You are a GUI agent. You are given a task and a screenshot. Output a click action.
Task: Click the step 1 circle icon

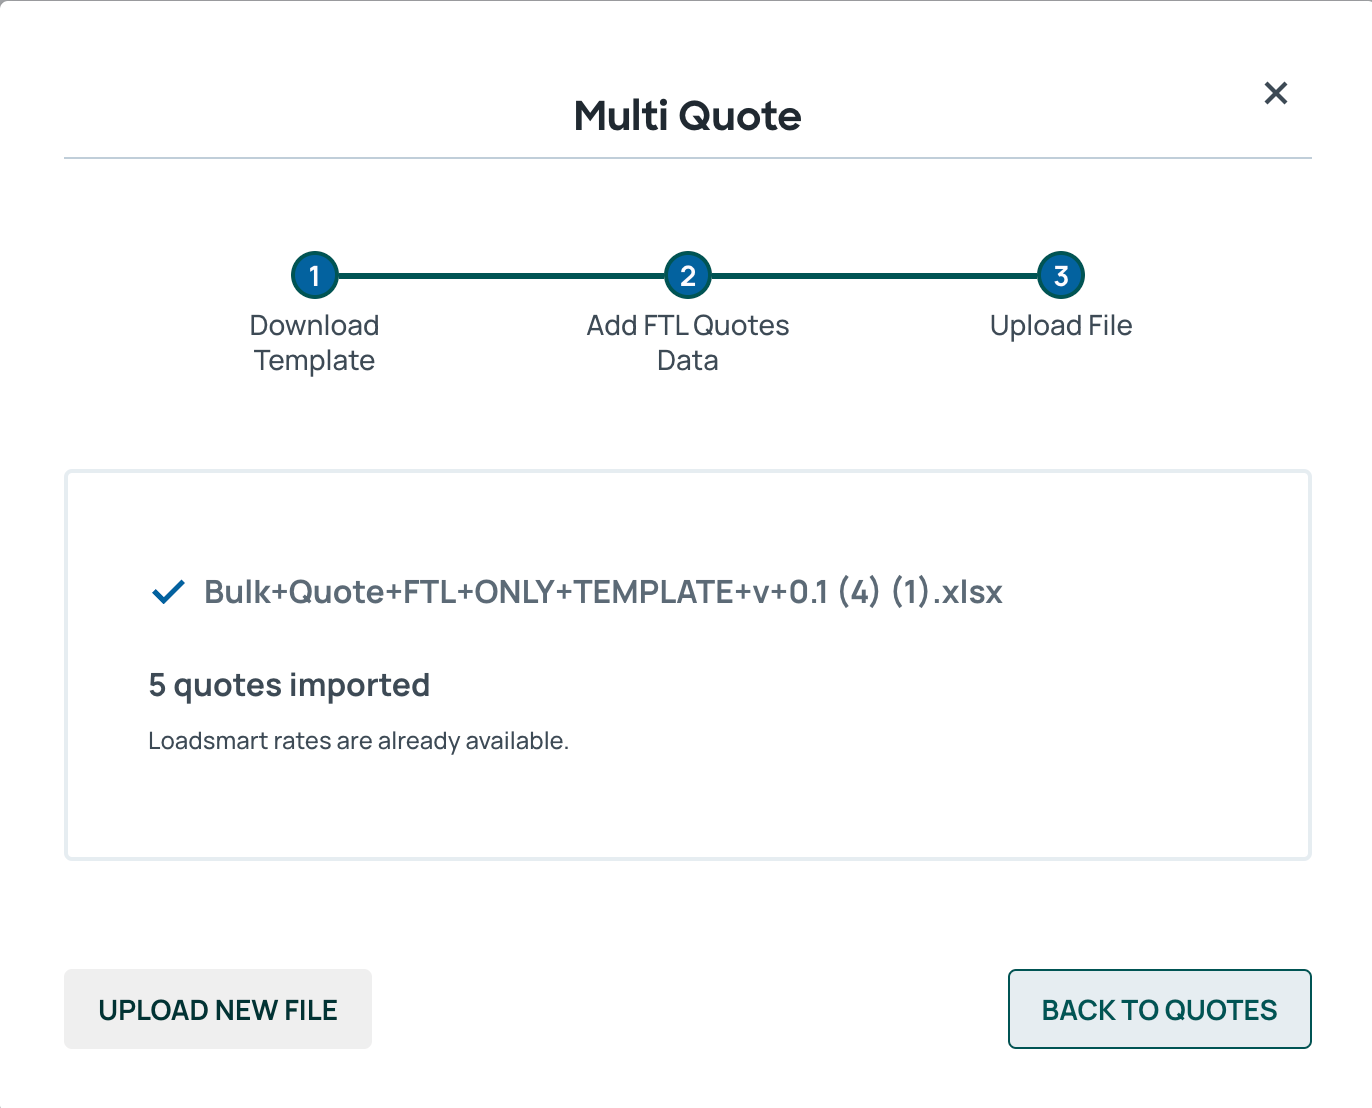(x=314, y=275)
